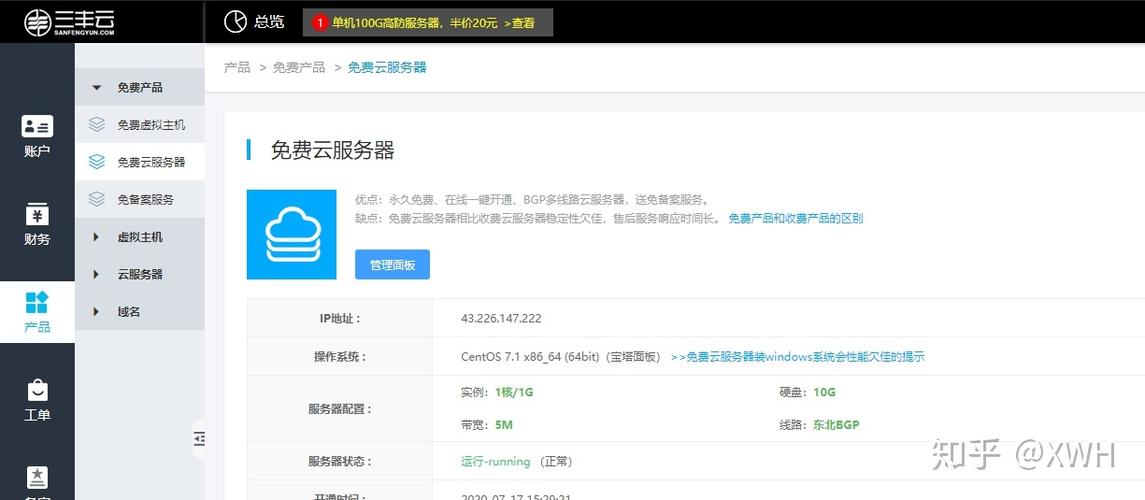Click the 免费云服务器 page heading
The image size is (1145, 500).
pos(333,150)
